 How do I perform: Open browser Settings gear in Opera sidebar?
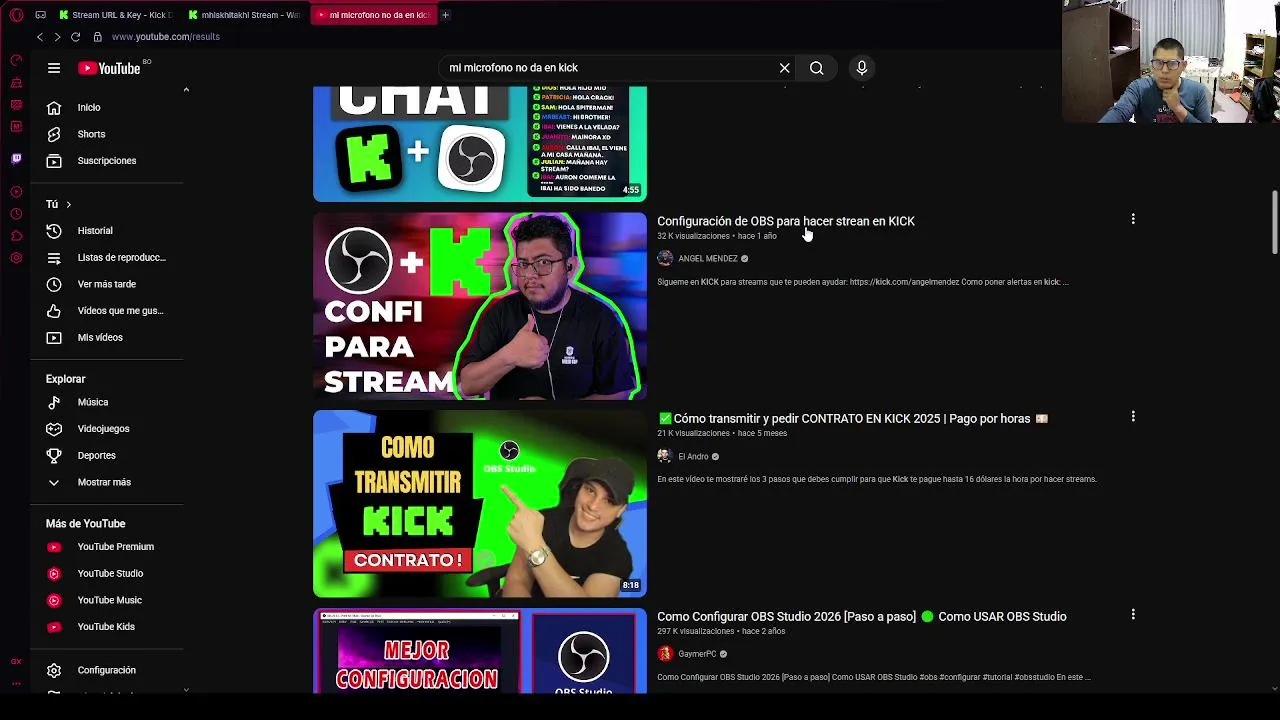point(16,258)
